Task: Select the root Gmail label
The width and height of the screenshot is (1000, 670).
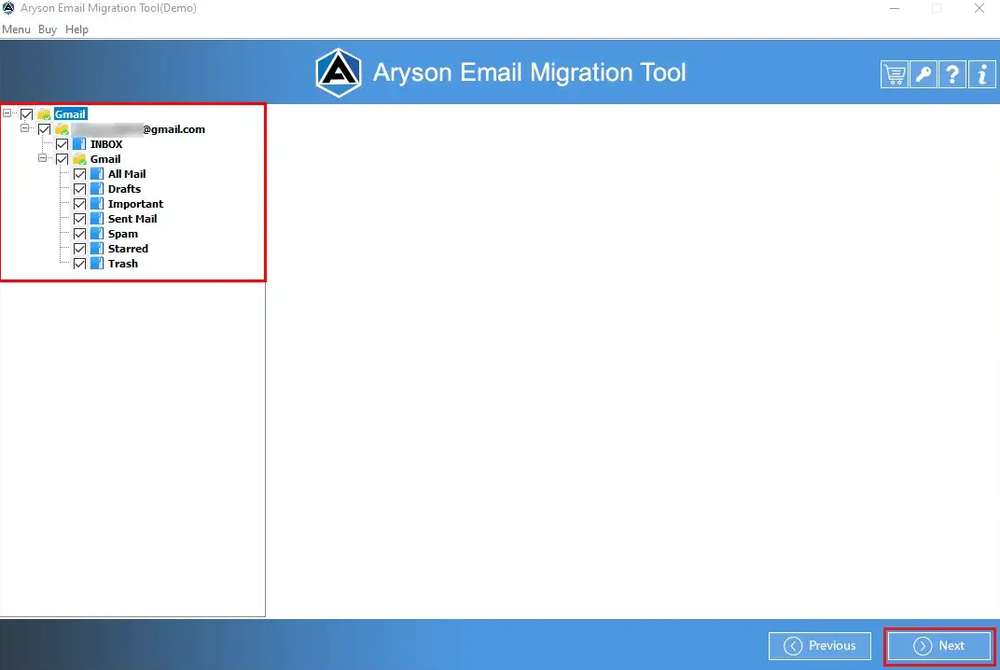Action: pos(70,114)
